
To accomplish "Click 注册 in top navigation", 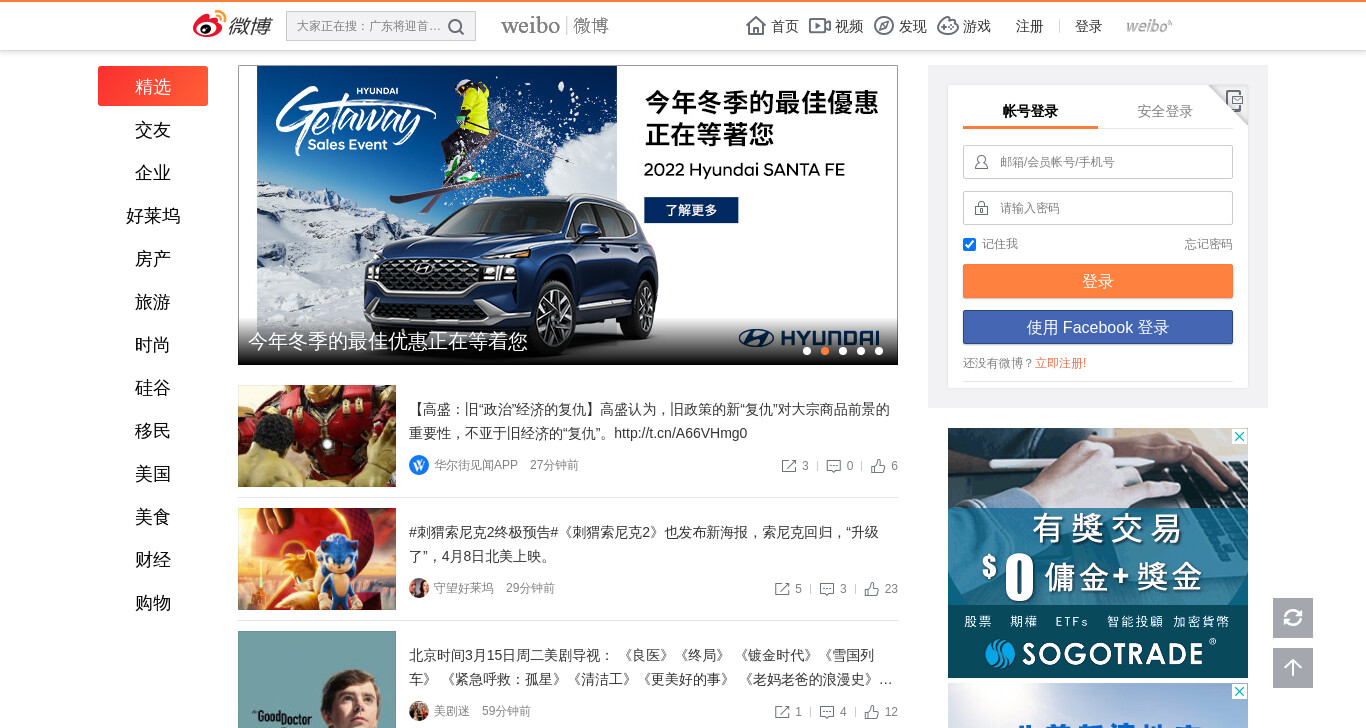I will click(1029, 26).
